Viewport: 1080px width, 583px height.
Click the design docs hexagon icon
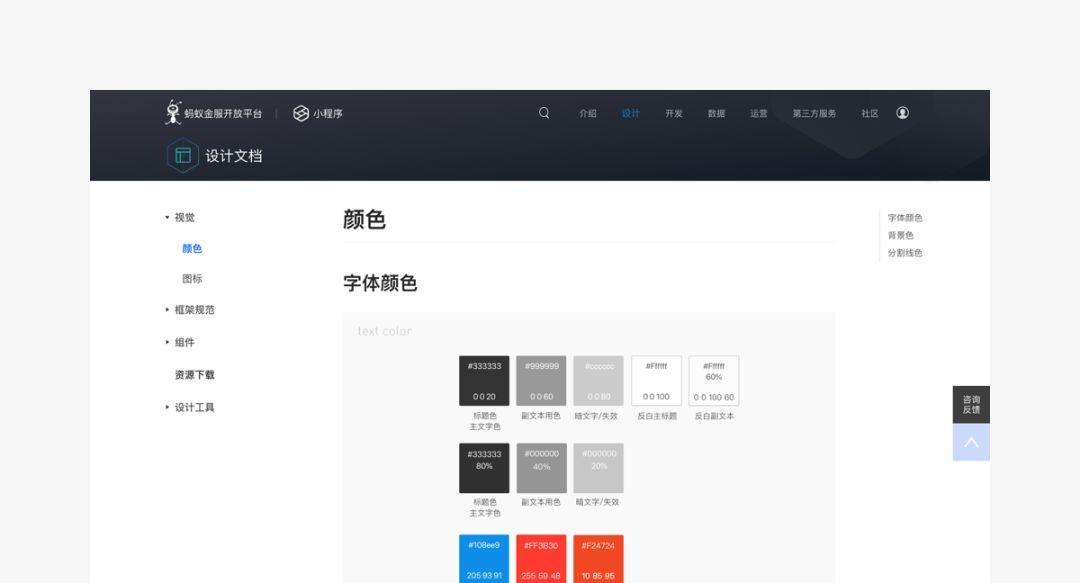click(183, 156)
